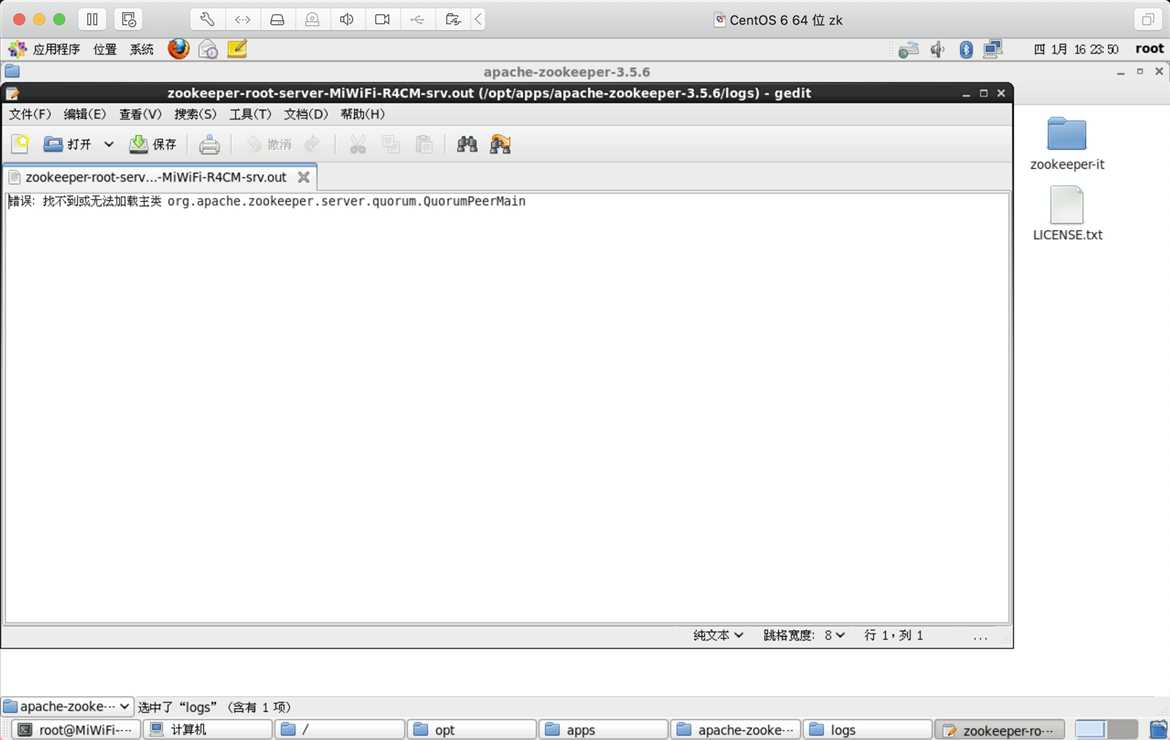This screenshot has height=740, width=1170.
Task: Expand the recent files arrow beside 打开
Action: [x=109, y=144]
